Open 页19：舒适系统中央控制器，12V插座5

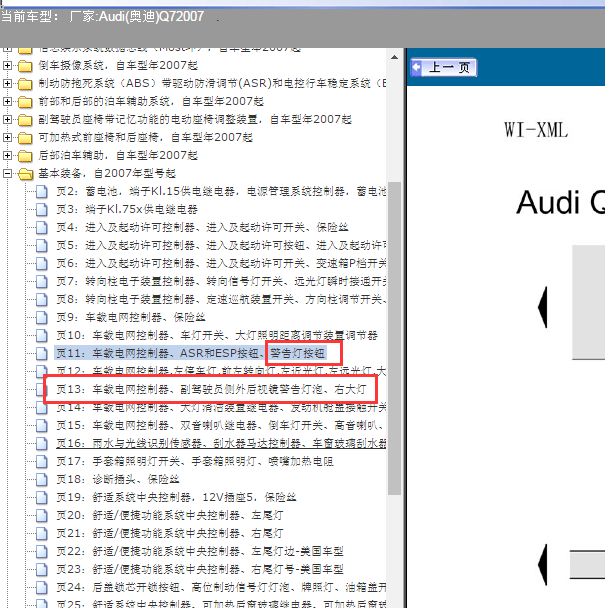176,497
